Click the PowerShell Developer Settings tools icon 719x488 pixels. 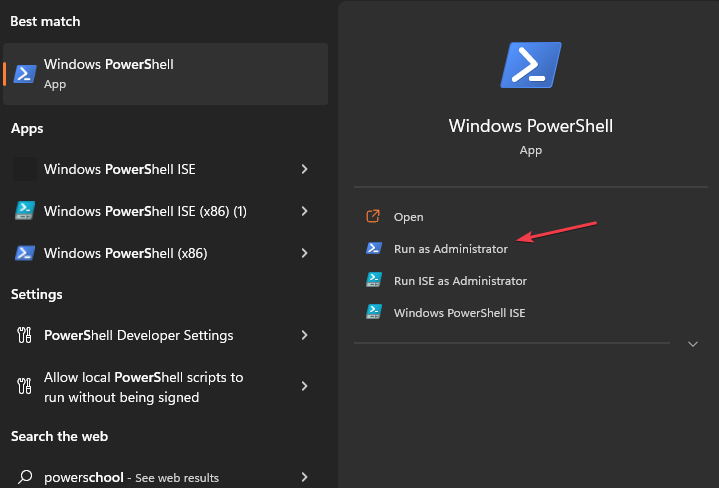coord(24,335)
